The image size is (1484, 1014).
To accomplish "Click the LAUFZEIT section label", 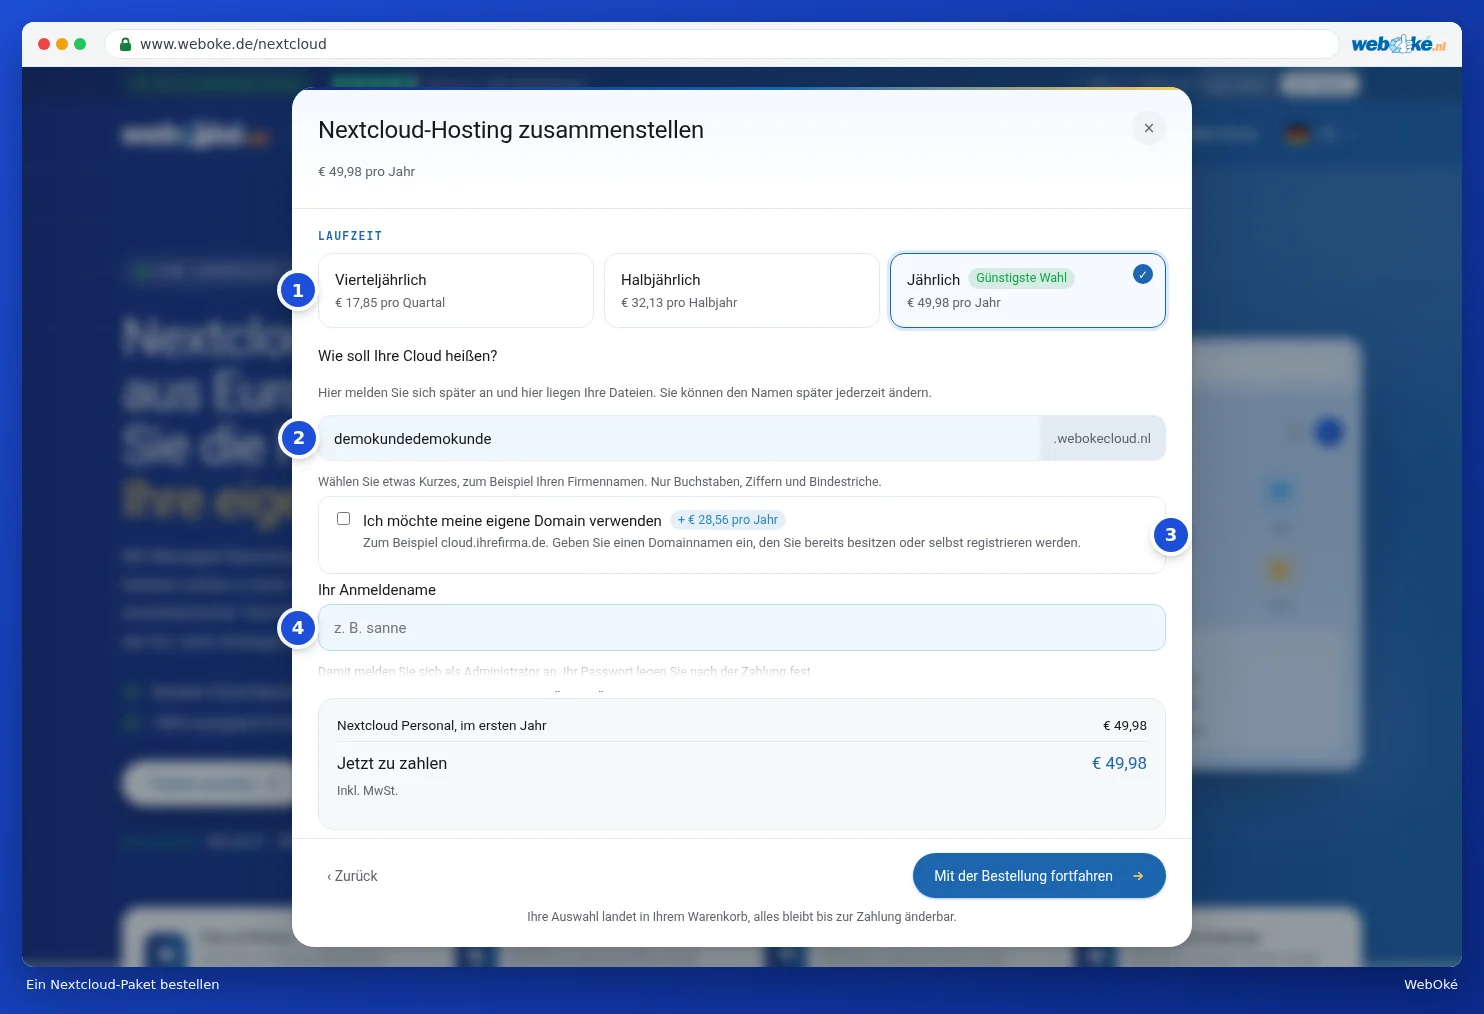I will (x=350, y=236).
